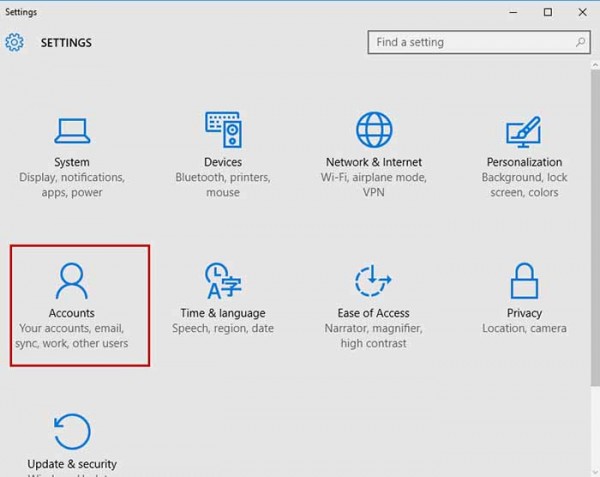Open Ease of Access dashed clock icon
Viewport: 600px width, 477px height.
373,281
